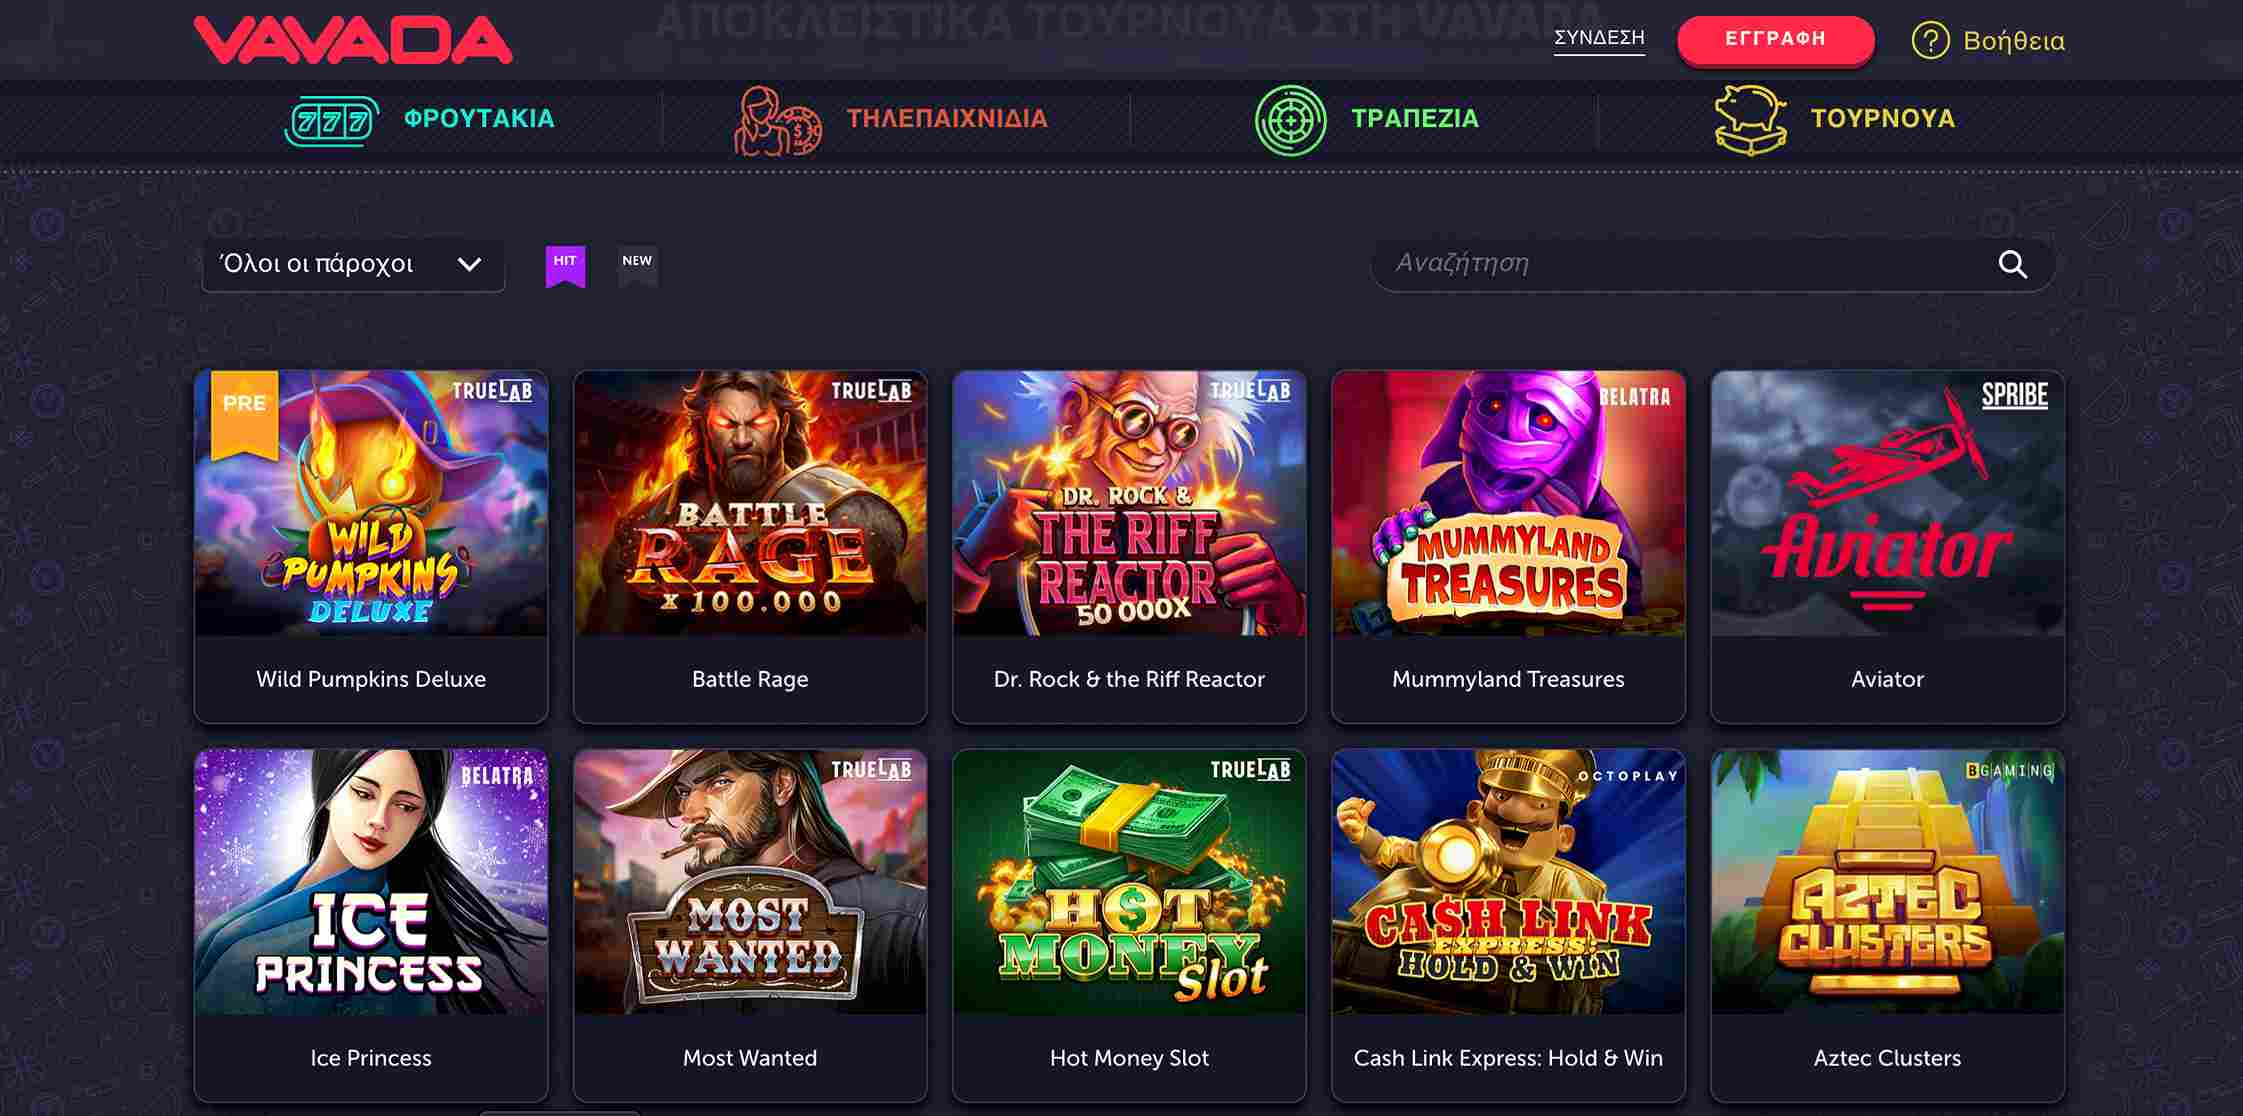Viewport: 2243px width, 1116px height.
Task: Click the help question mark icon
Action: (1930, 41)
